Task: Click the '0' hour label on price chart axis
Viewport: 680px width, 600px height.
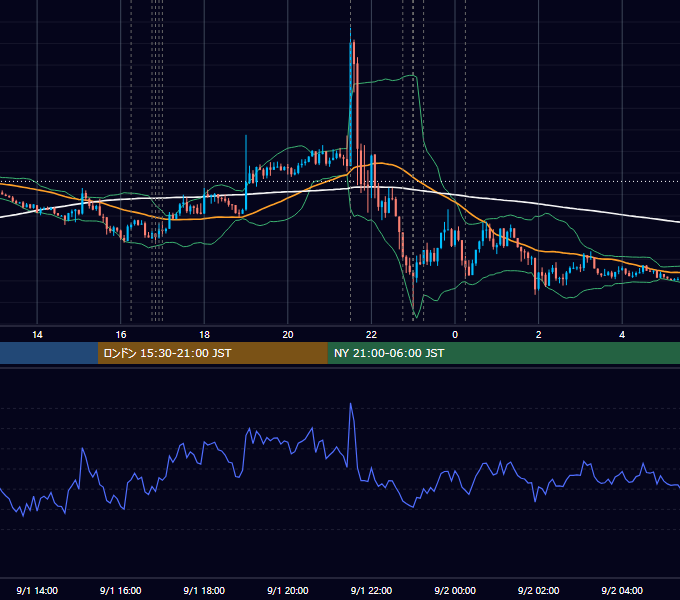Action: [455, 335]
